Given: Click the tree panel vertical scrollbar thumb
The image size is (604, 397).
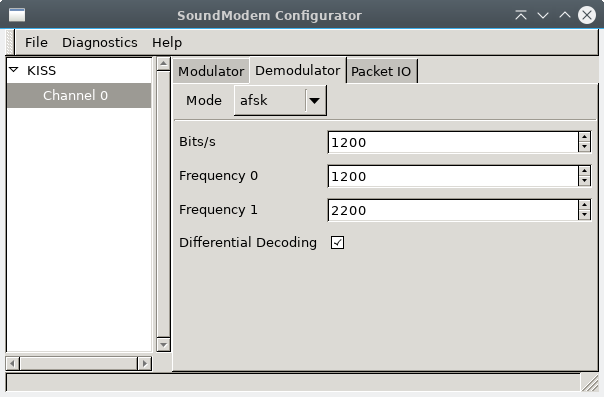Looking at the screenshot, I should point(163,204).
